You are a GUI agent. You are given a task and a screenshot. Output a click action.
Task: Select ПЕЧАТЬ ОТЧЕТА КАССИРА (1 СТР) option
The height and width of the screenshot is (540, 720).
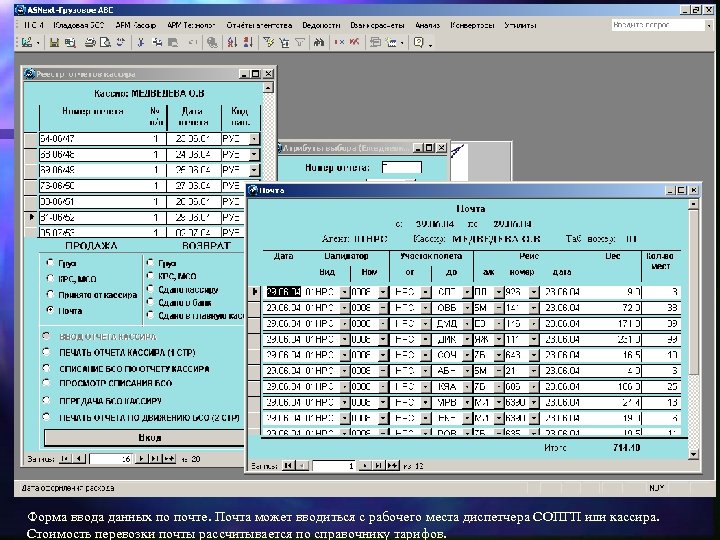point(46,352)
